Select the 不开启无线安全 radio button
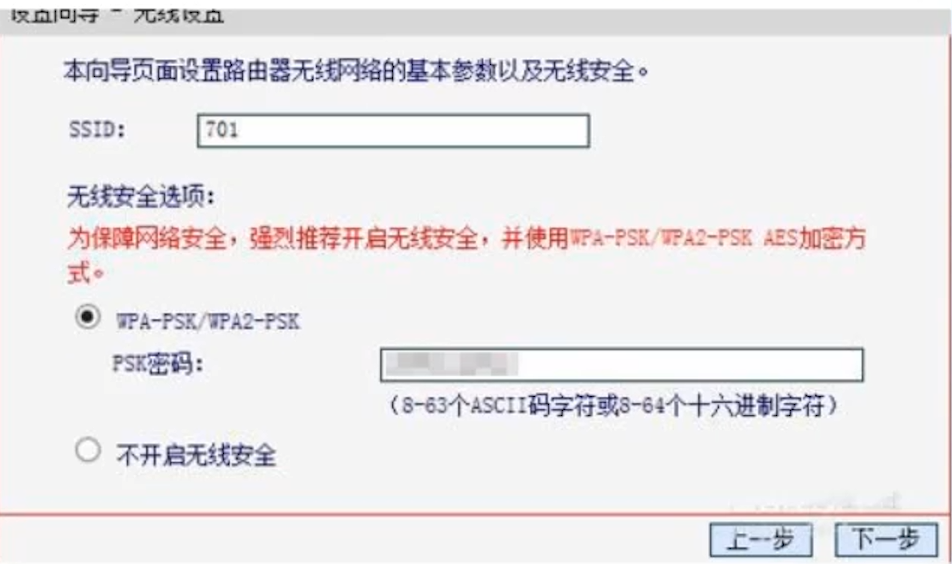 (x=88, y=450)
